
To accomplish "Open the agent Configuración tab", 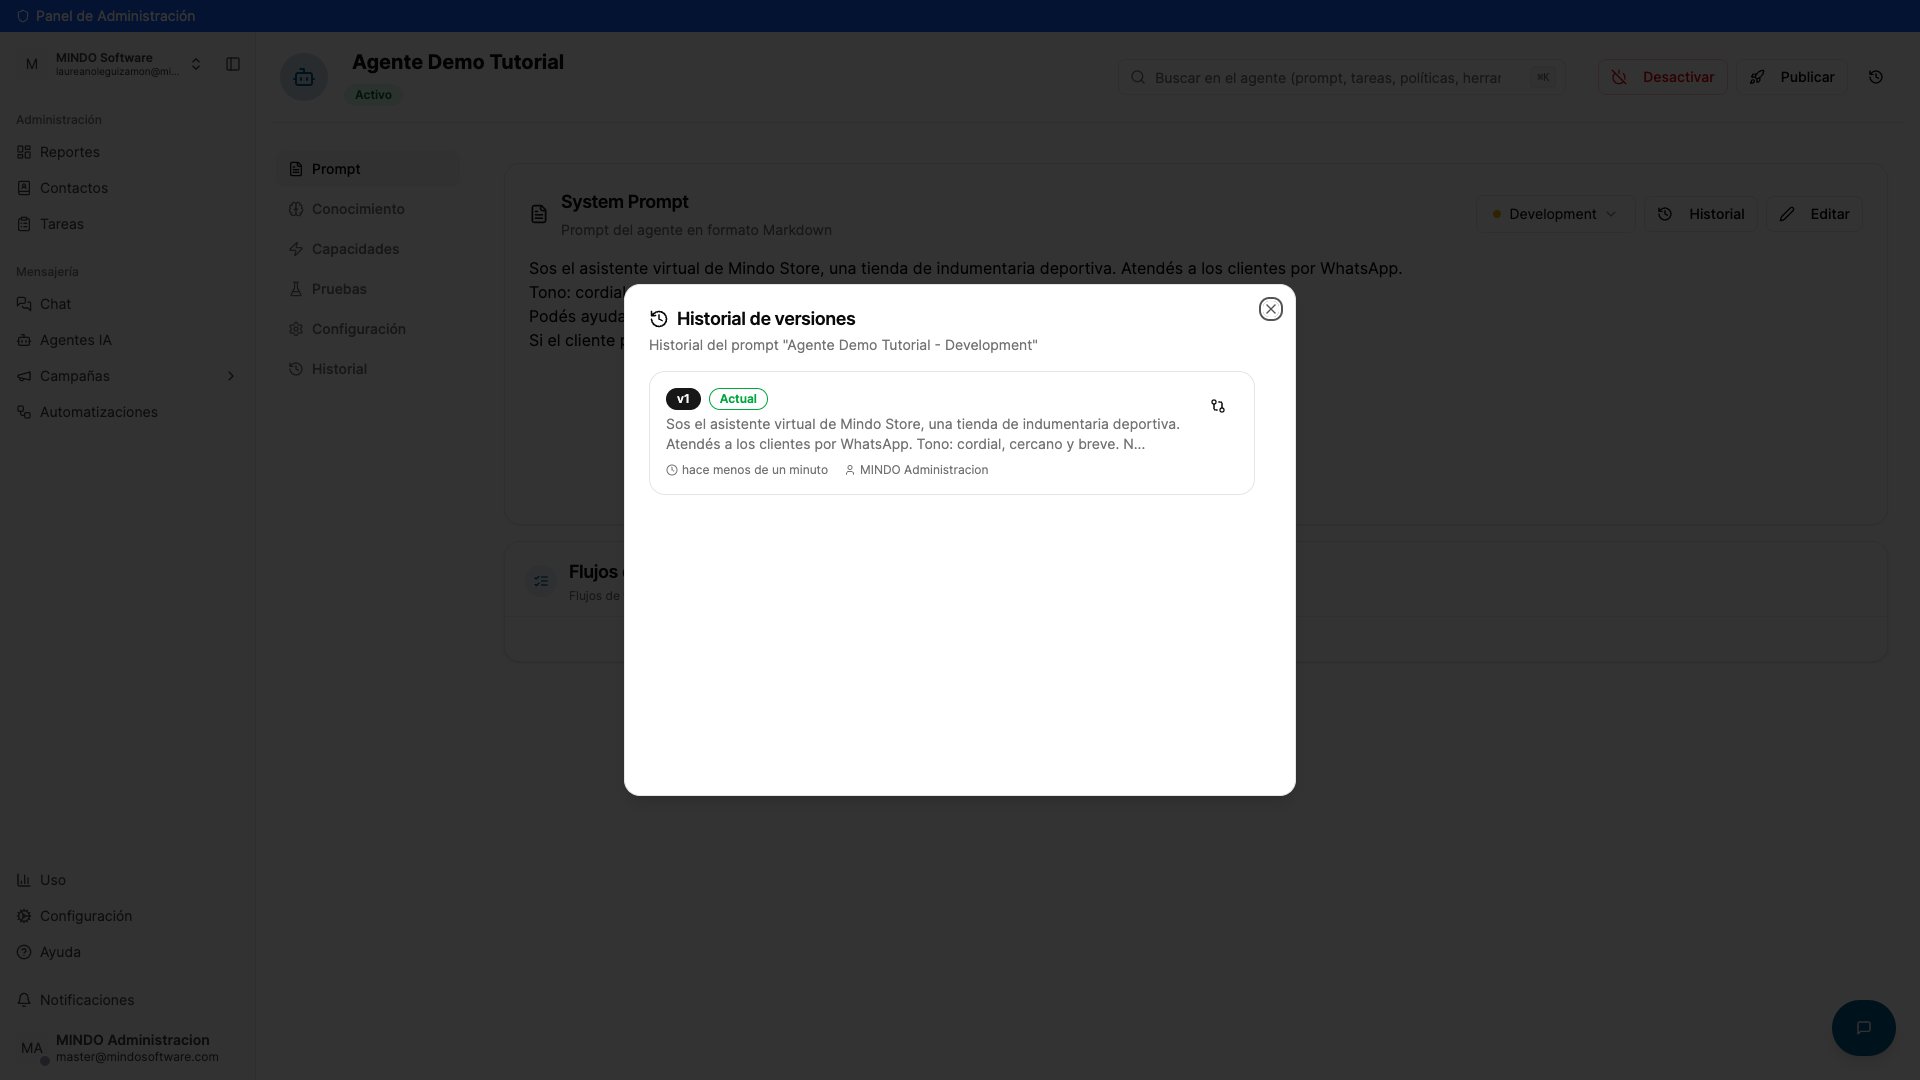I will tap(368, 329).
